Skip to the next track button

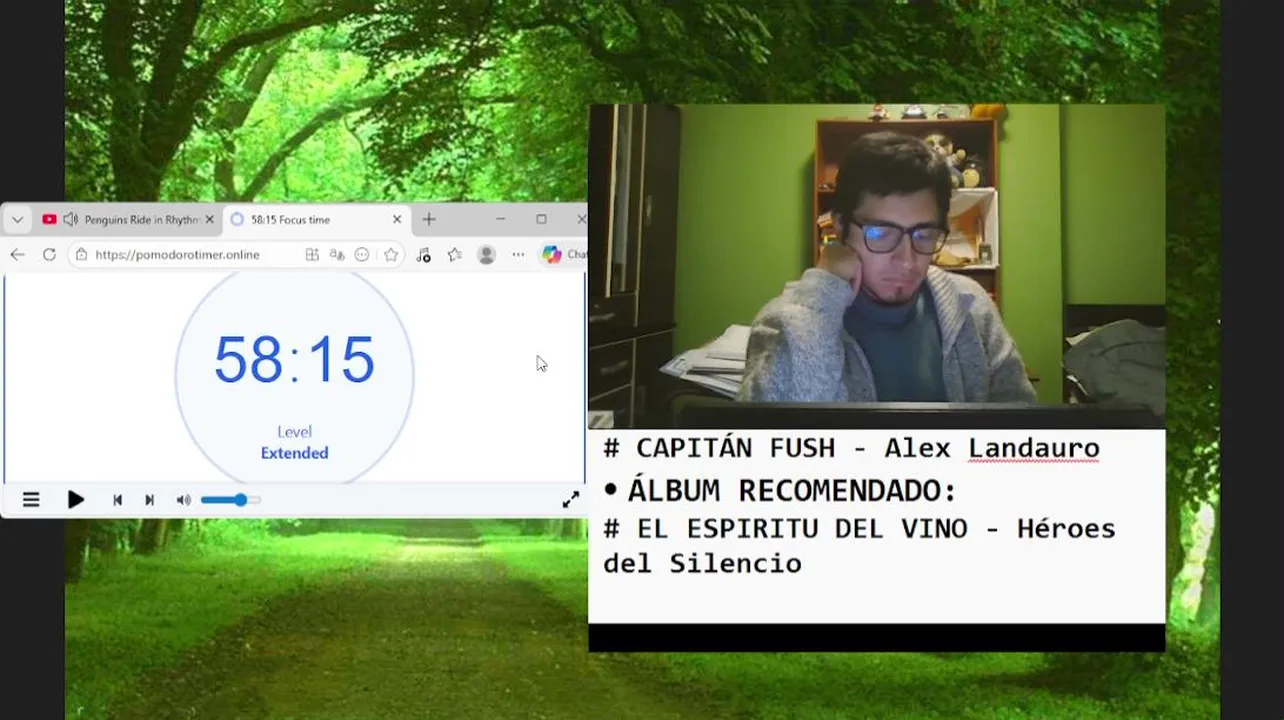click(149, 500)
